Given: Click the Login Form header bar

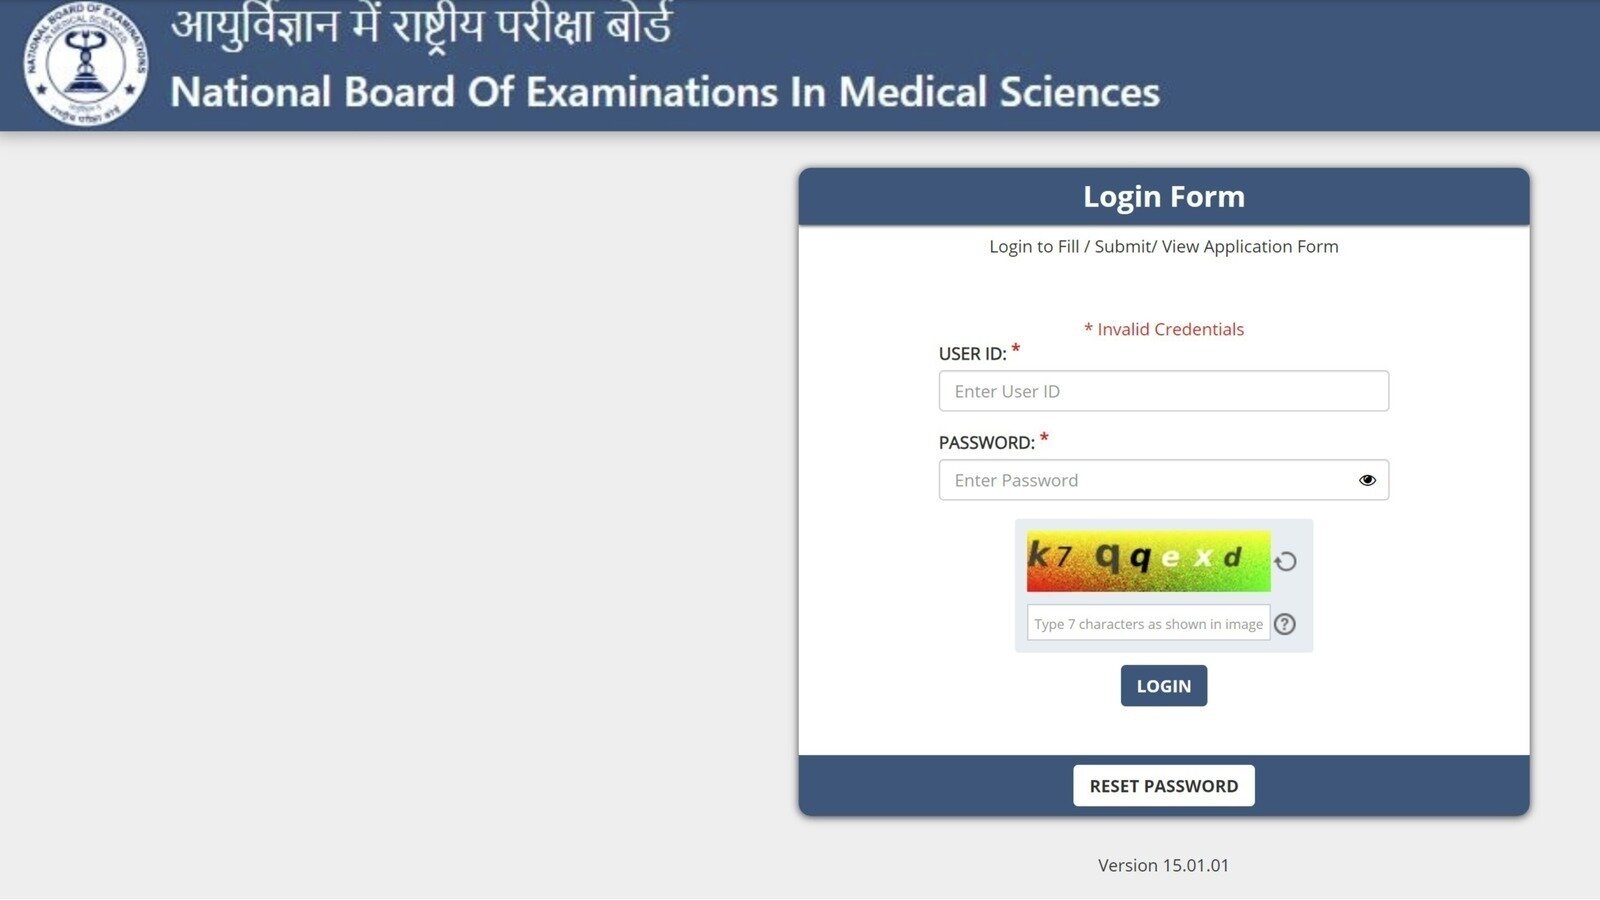Looking at the screenshot, I should (x=1163, y=196).
